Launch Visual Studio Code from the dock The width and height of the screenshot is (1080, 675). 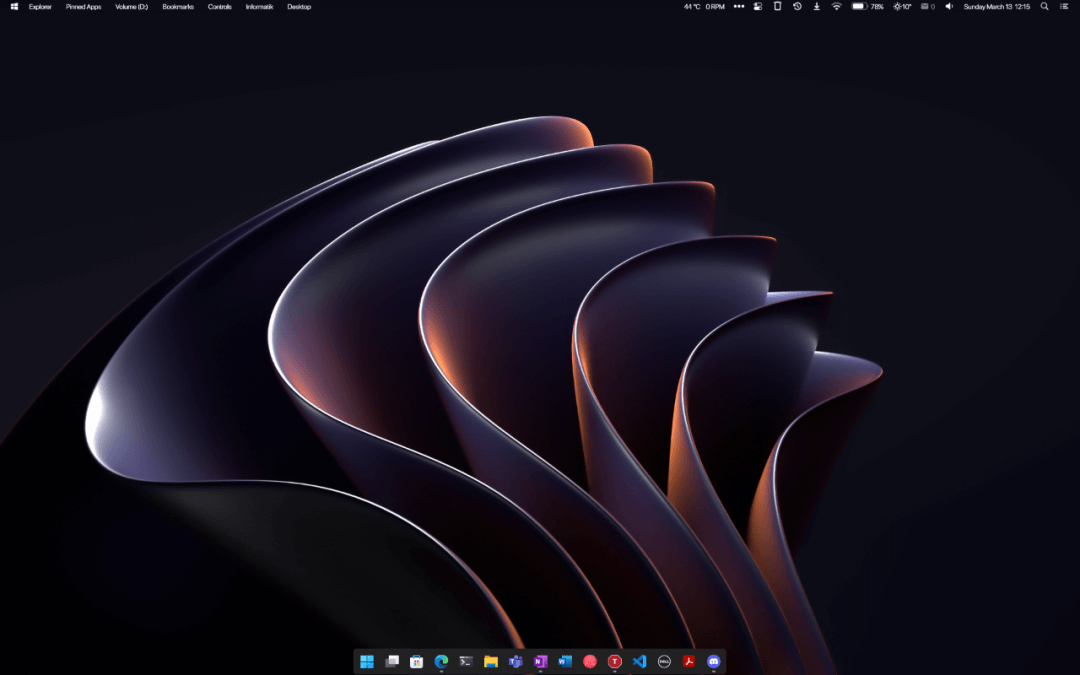(640, 661)
